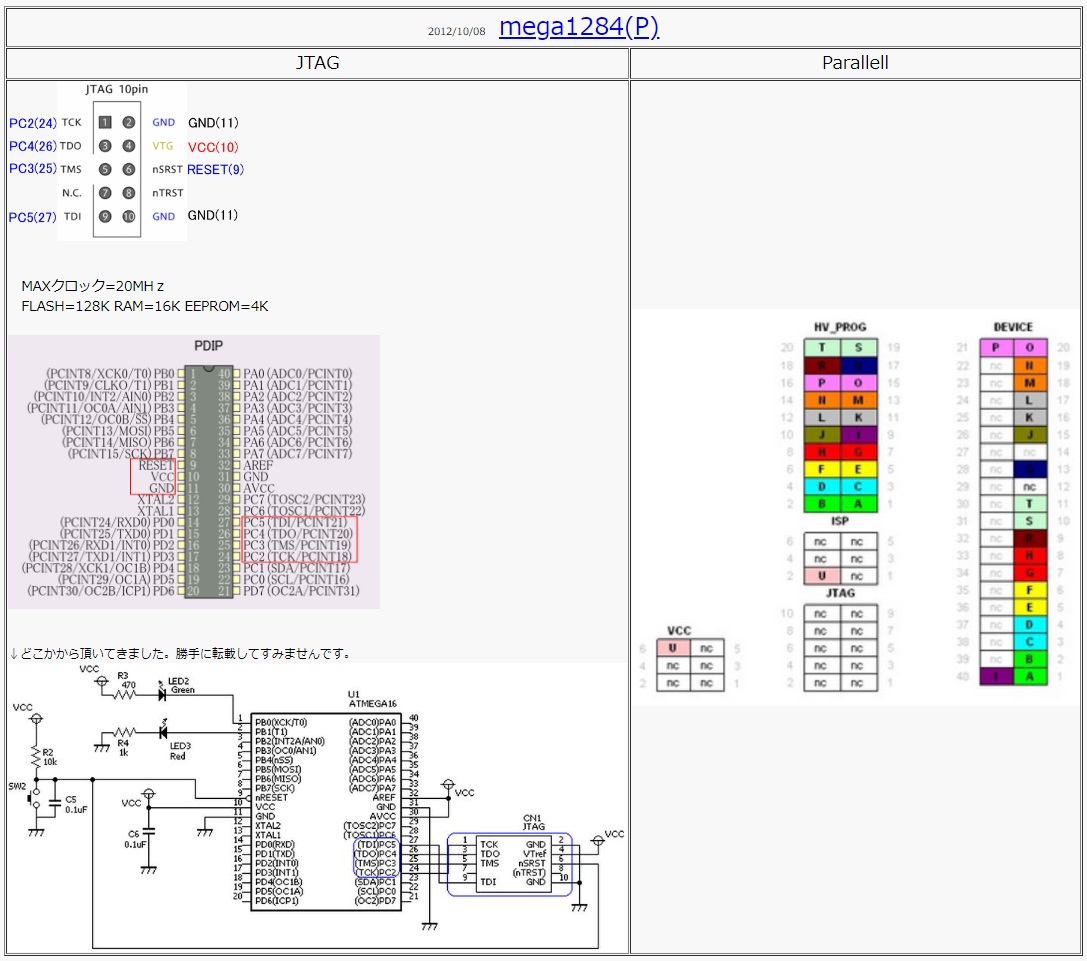Click the JTAG column header cell

click(x=317, y=63)
